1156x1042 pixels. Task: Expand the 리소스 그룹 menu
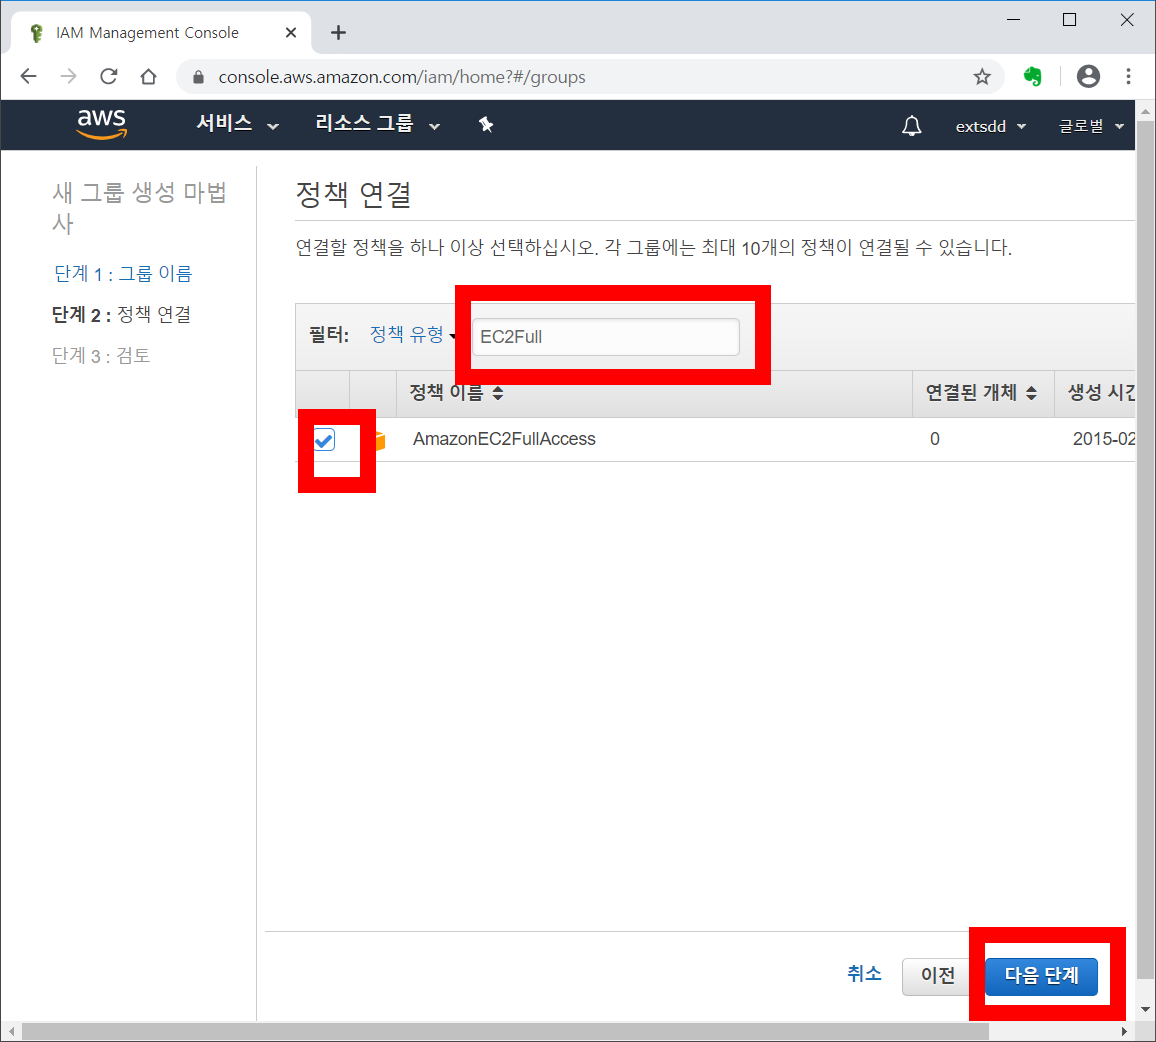pyautogui.click(x=377, y=124)
